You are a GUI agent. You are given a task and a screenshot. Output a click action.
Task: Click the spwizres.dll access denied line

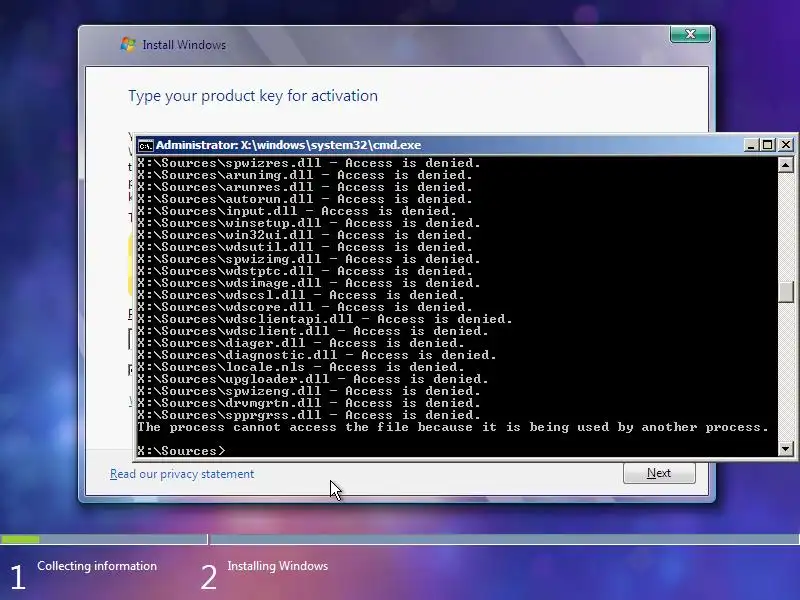point(309,163)
